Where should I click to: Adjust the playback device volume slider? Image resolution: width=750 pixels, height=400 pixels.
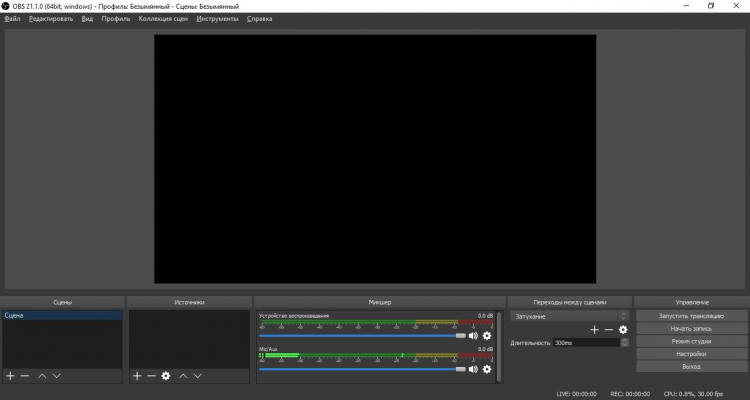click(362, 336)
